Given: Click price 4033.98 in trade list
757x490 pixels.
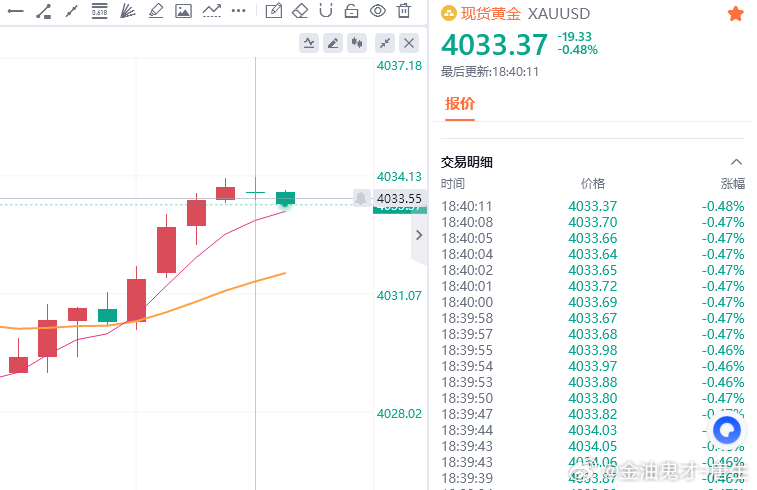Looking at the screenshot, I should tap(593, 350).
